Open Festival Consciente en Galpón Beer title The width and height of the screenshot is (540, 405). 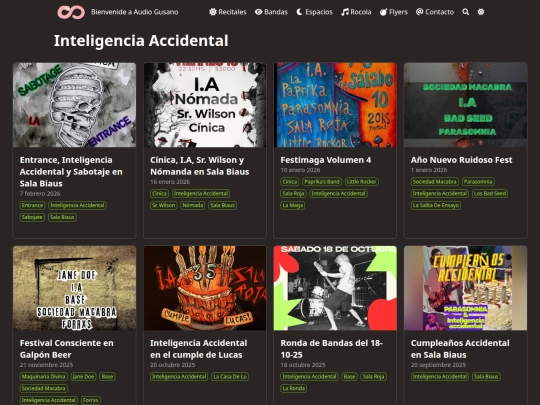[66, 349]
